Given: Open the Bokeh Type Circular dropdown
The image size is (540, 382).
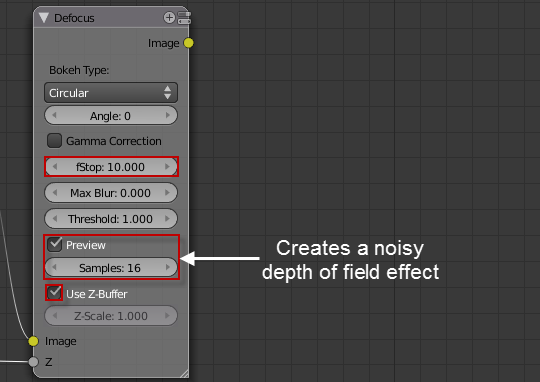Looking at the screenshot, I should pos(111,93).
